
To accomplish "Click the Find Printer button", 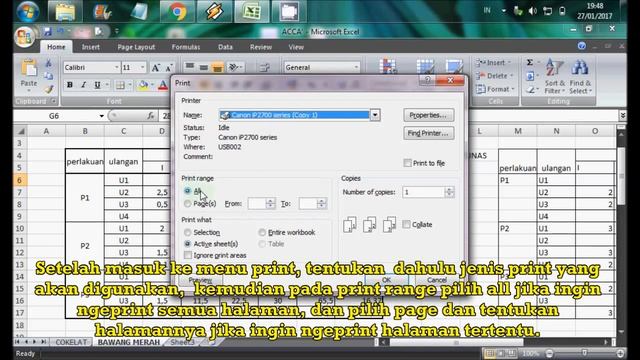I will tap(428, 133).
